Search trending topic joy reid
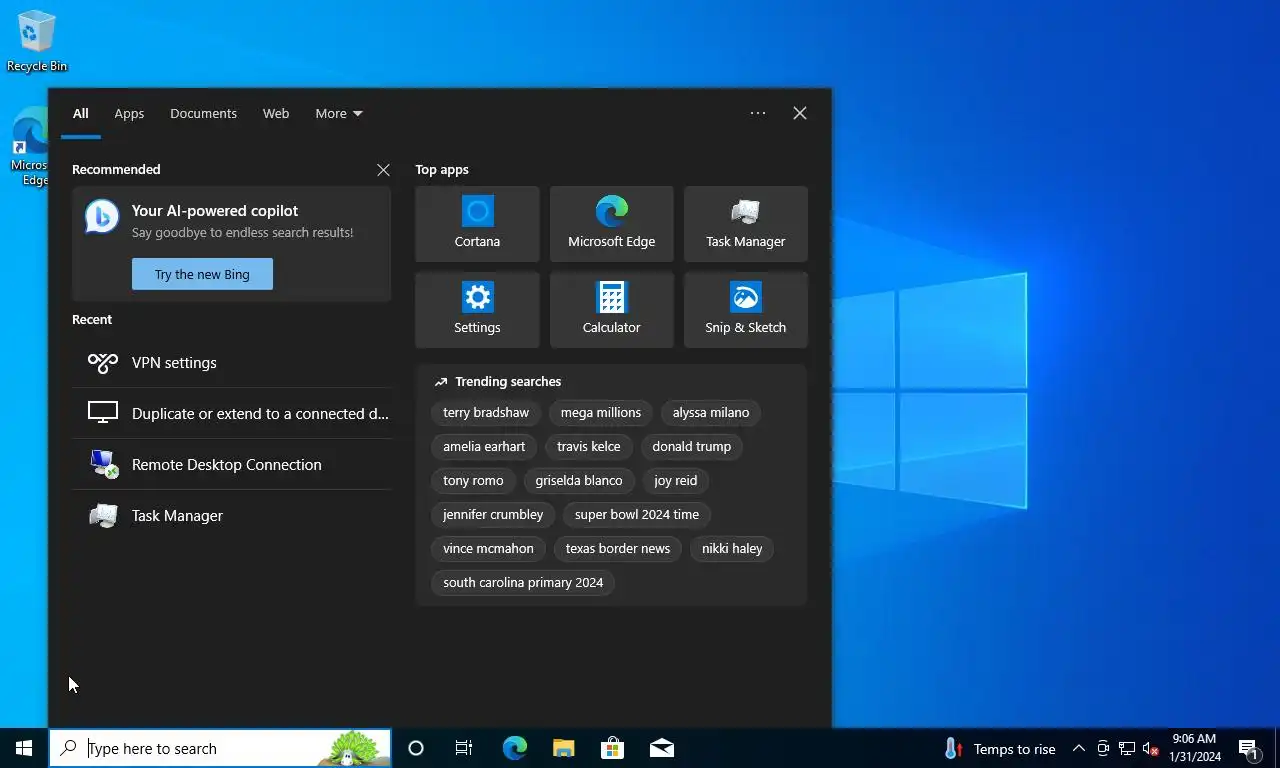This screenshot has height=768, width=1280. pyautogui.click(x=676, y=481)
